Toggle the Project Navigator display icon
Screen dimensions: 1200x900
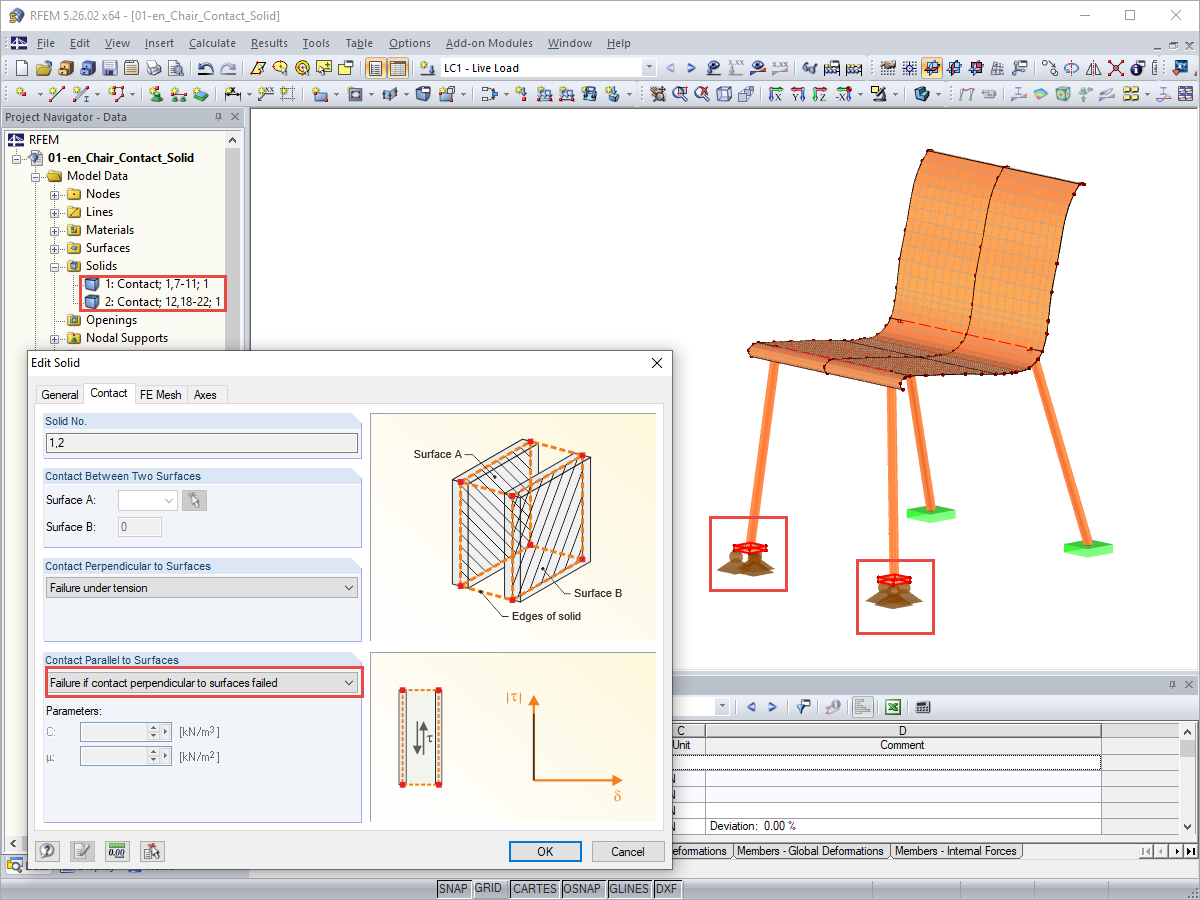tap(376, 68)
